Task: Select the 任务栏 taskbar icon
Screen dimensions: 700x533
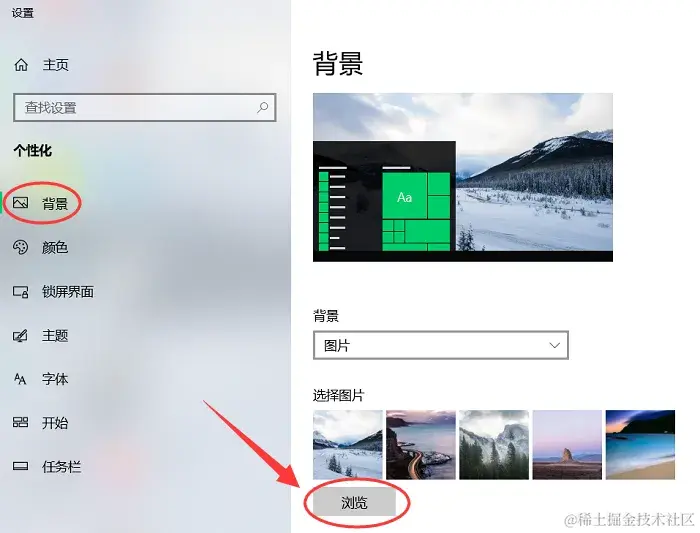Action: pyautogui.click(x=21, y=466)
